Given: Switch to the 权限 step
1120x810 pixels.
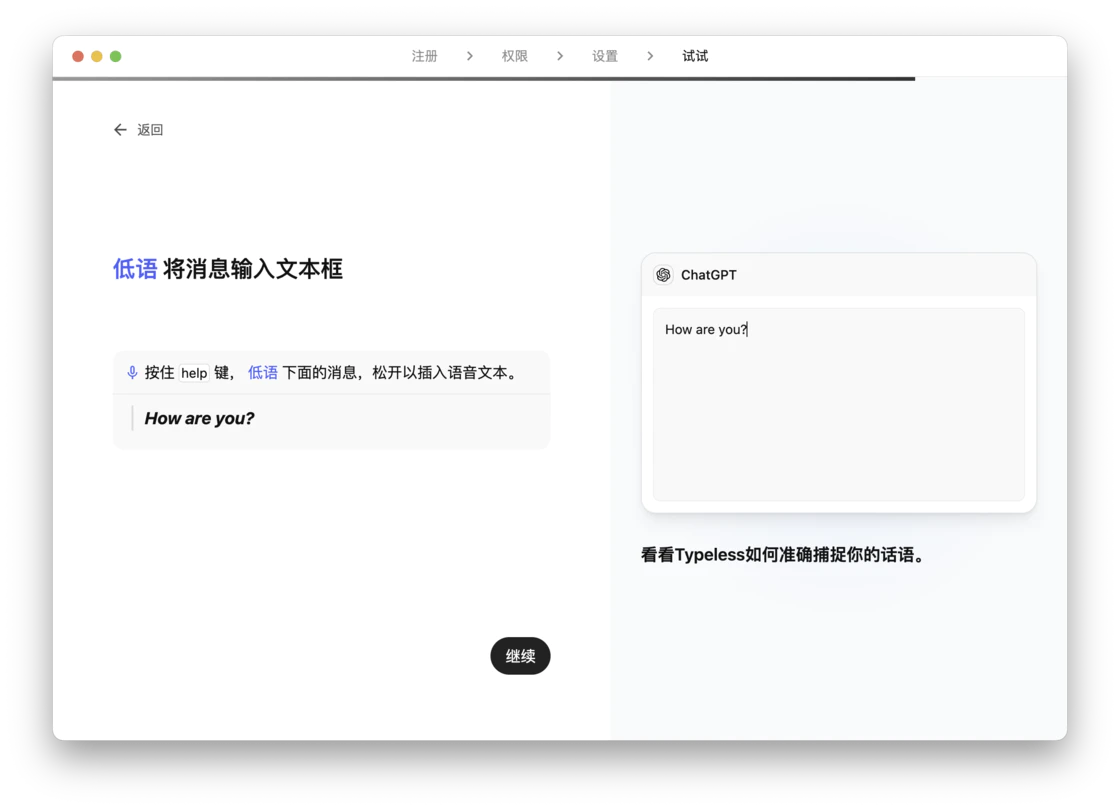Looking at the screenshot, I should pyautogui.click(x=515, y=56).
